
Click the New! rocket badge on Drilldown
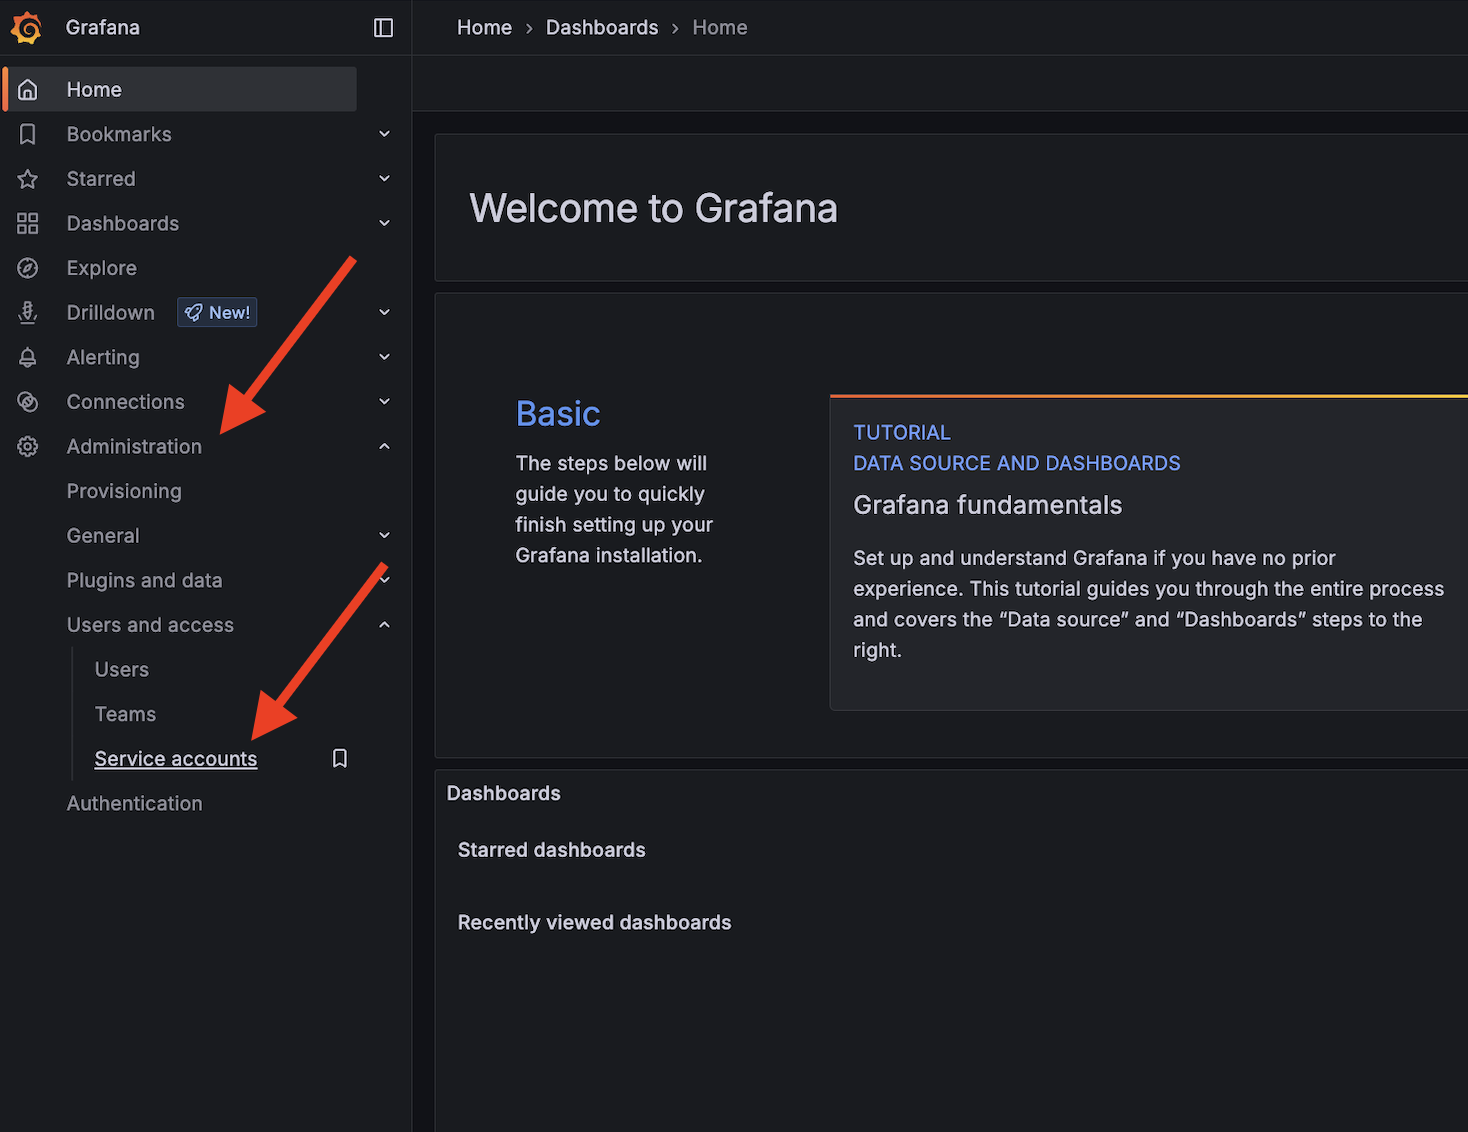pyautogui.click(x=217, y=312)
